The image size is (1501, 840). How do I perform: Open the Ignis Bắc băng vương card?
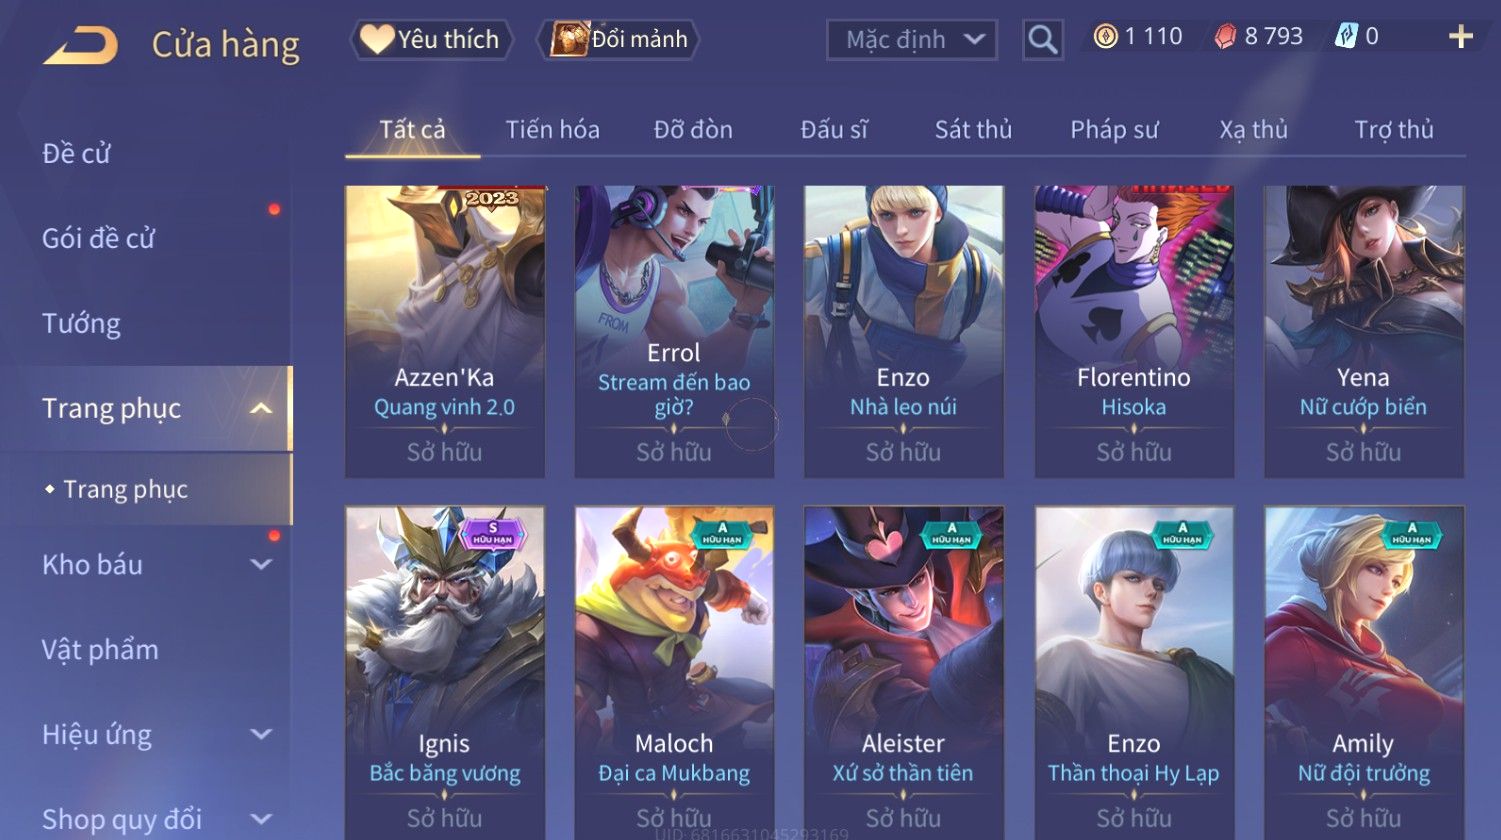[x=444, y=672]
